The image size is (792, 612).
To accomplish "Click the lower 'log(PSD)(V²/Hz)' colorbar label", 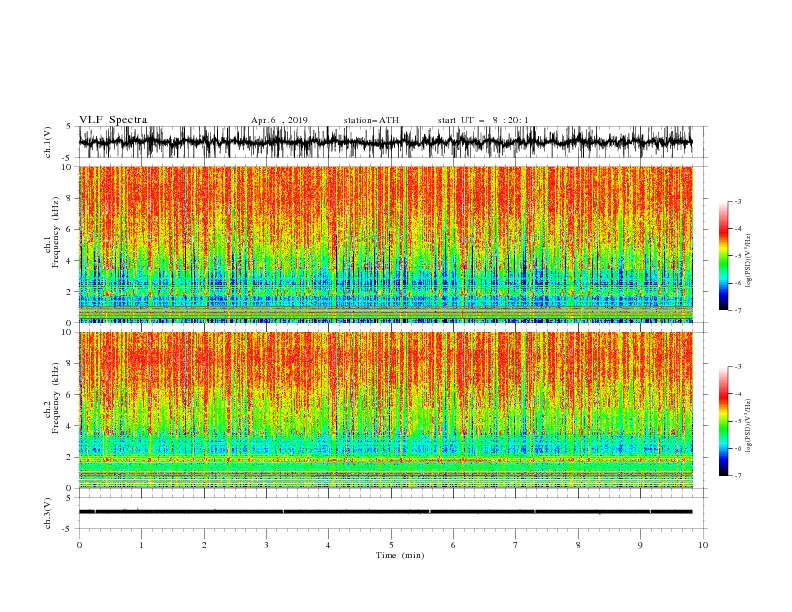I will 749,426.
